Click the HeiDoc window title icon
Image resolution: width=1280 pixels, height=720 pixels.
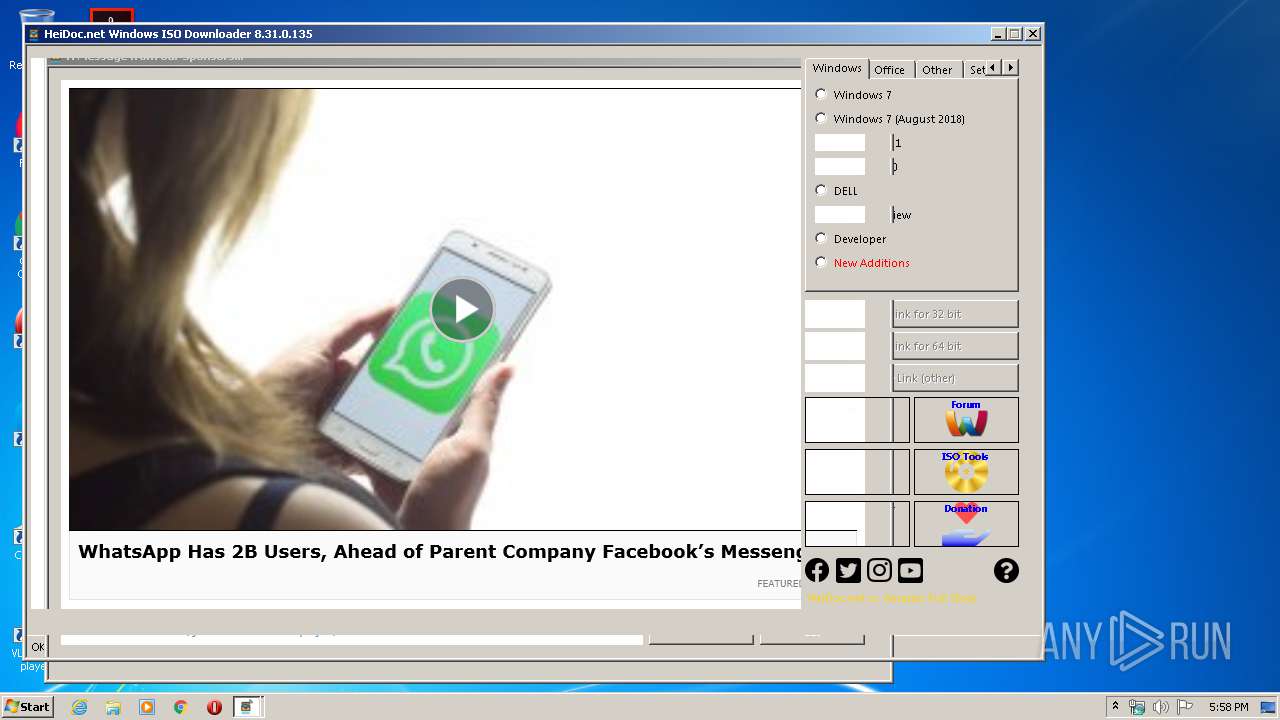[x=34, y=34]
